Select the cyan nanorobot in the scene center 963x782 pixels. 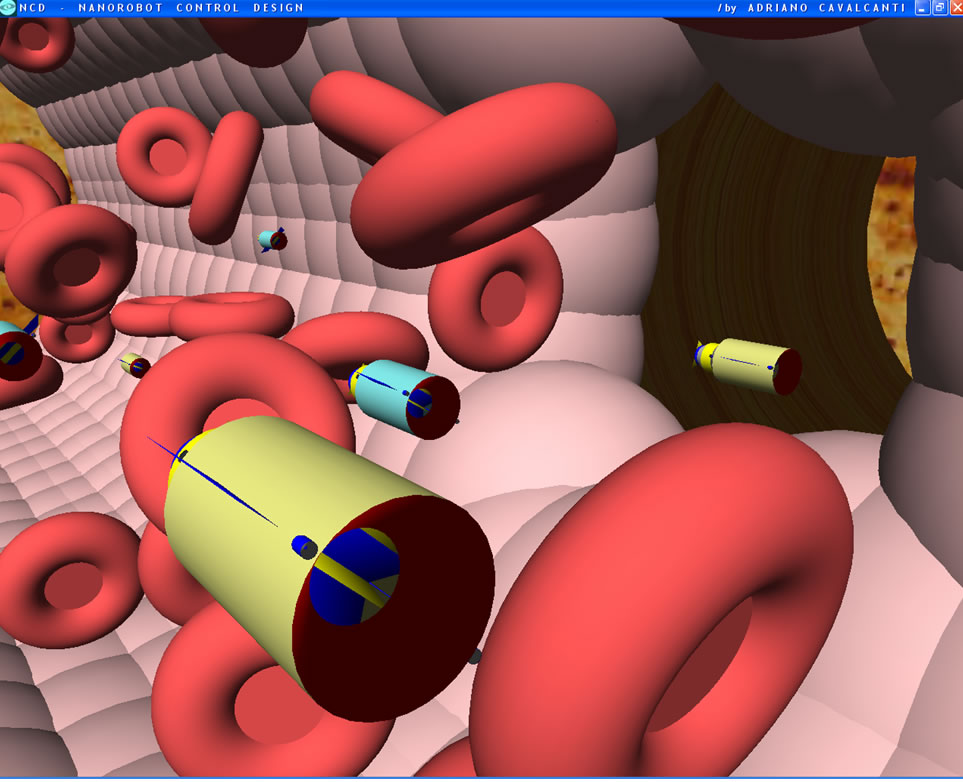[x=405, y=399]
